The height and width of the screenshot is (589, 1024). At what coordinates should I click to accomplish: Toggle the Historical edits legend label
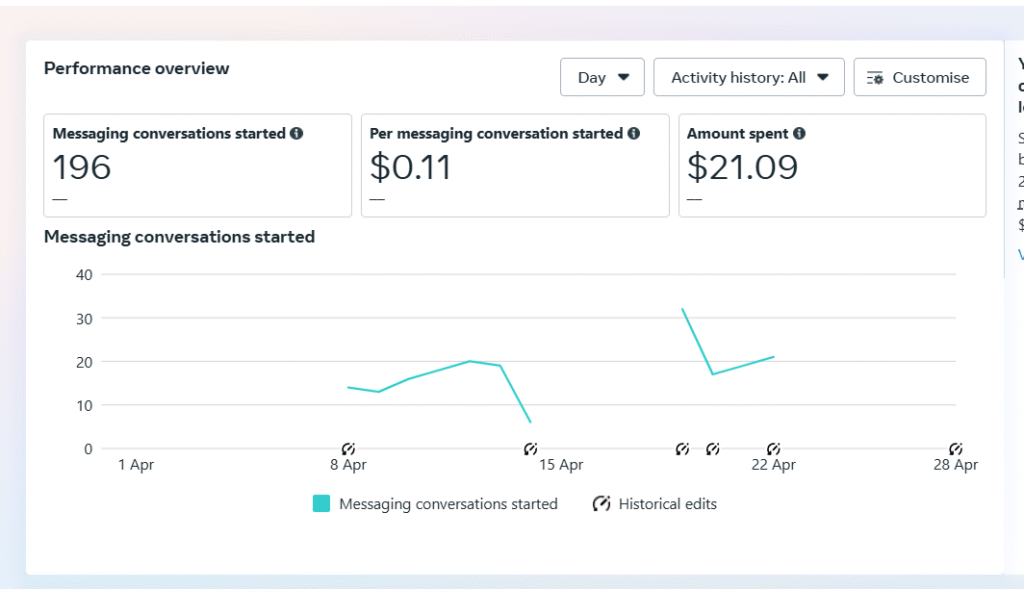[667, 504]
